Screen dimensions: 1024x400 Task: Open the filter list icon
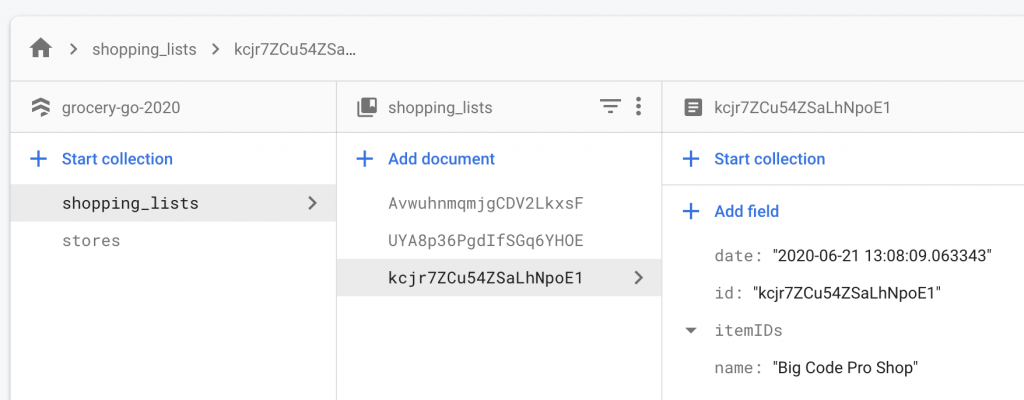click(610, 107)
